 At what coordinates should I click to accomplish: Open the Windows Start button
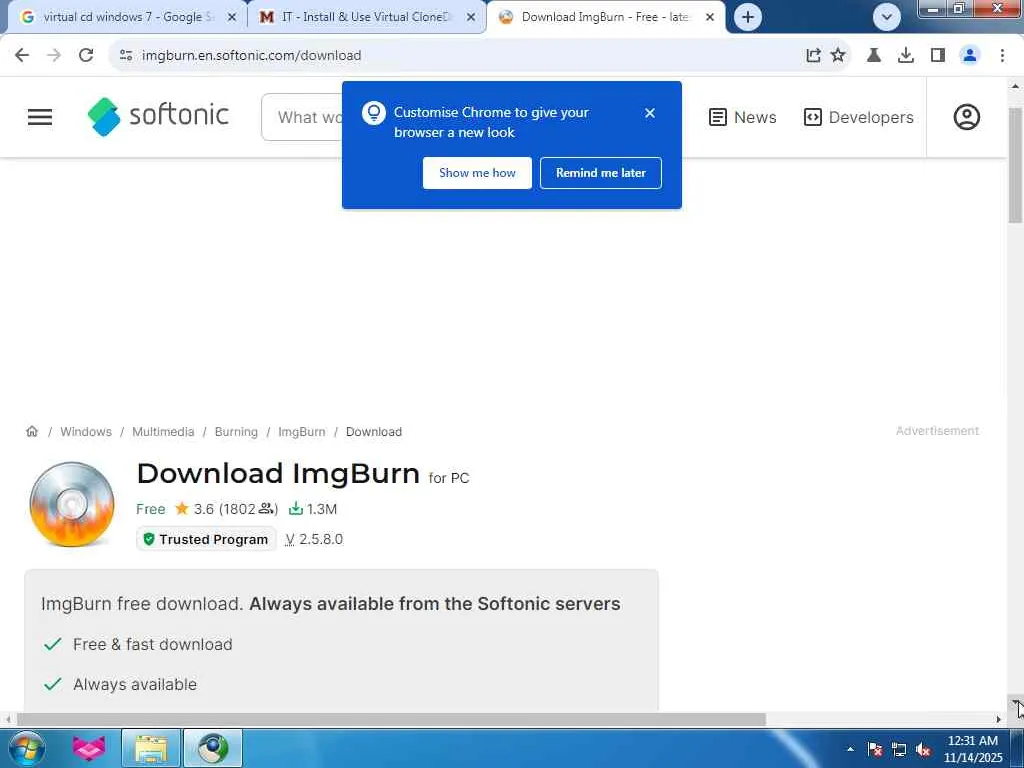coord(27,748)
